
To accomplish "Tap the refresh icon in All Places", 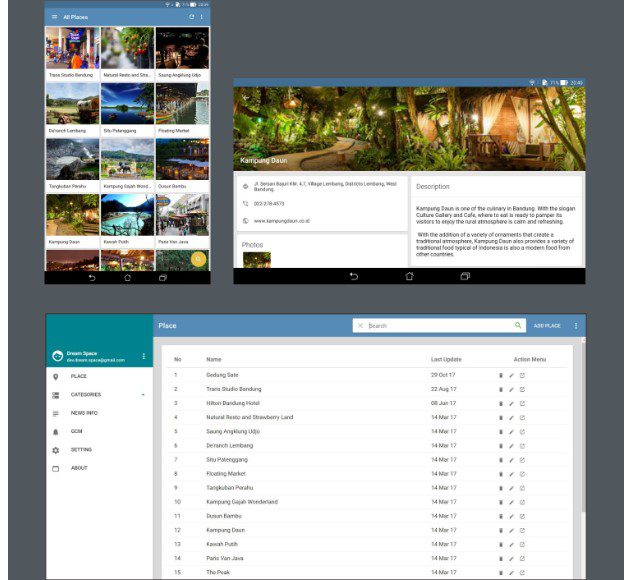I will tap(192, 17).
